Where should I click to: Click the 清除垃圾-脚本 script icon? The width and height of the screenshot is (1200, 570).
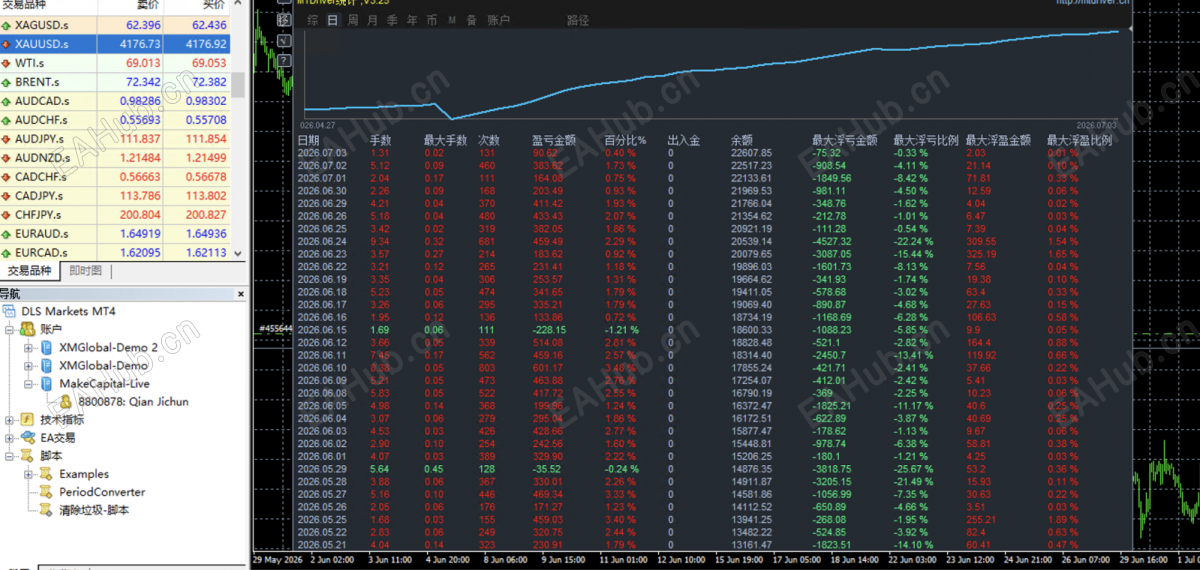(46, 510)
